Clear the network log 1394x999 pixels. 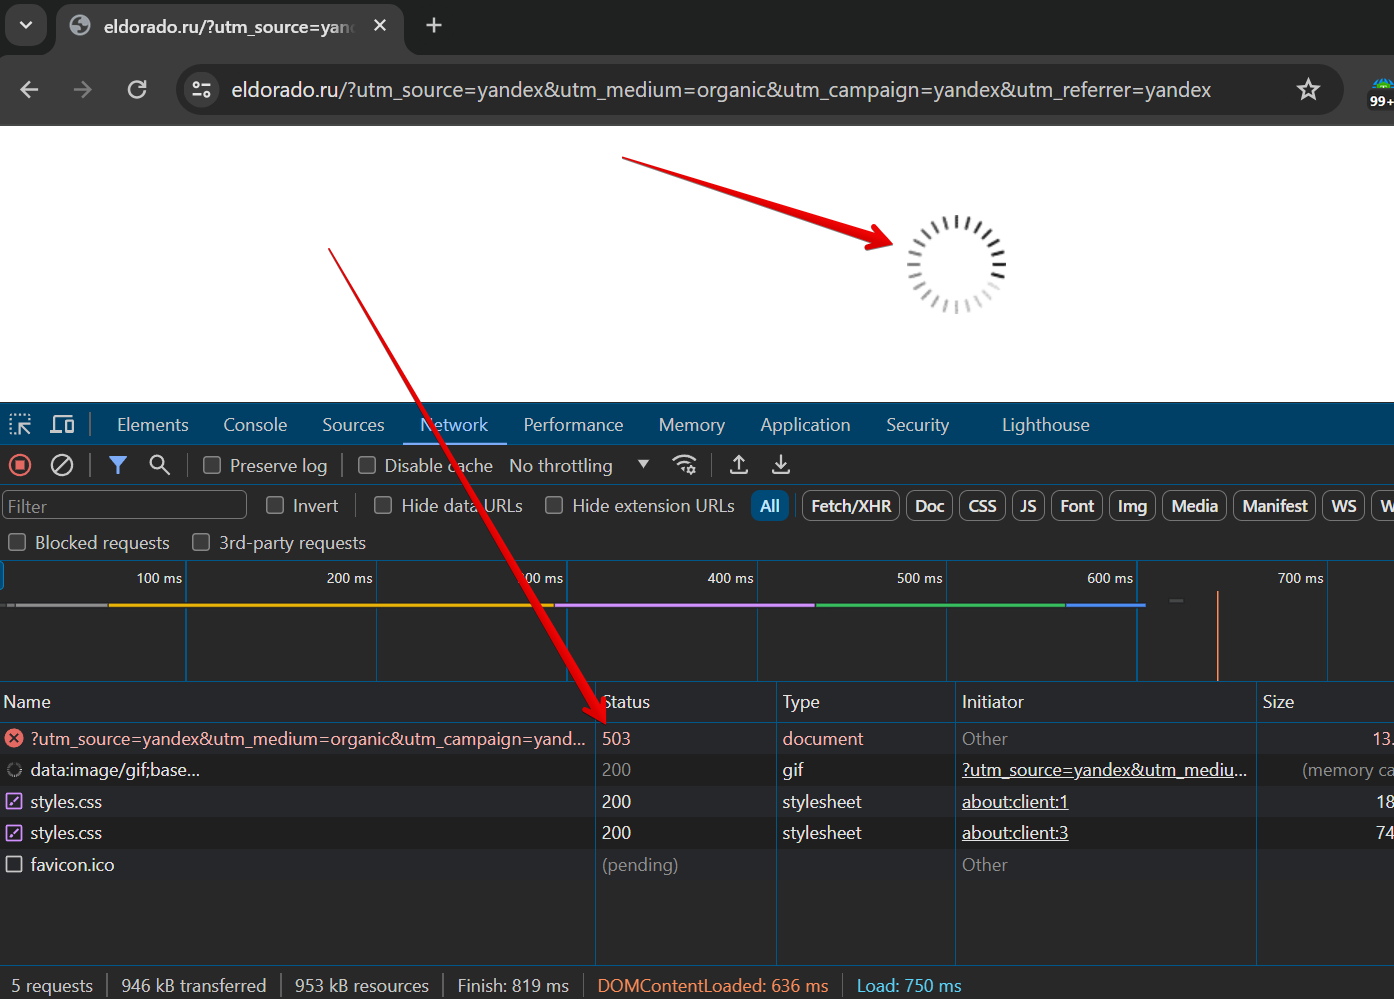(x=62, y=465)
